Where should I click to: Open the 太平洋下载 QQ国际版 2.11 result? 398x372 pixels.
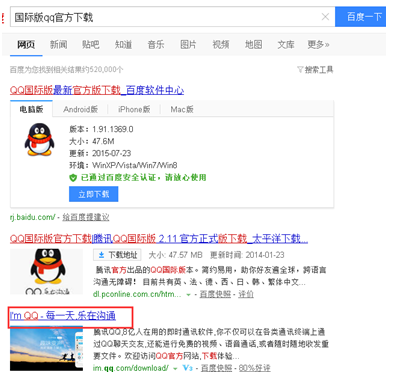pos(159,238)
